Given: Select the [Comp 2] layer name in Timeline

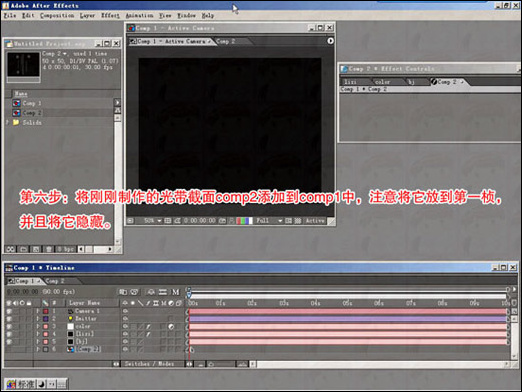Looking at the screenshot, I should point(88,349).
